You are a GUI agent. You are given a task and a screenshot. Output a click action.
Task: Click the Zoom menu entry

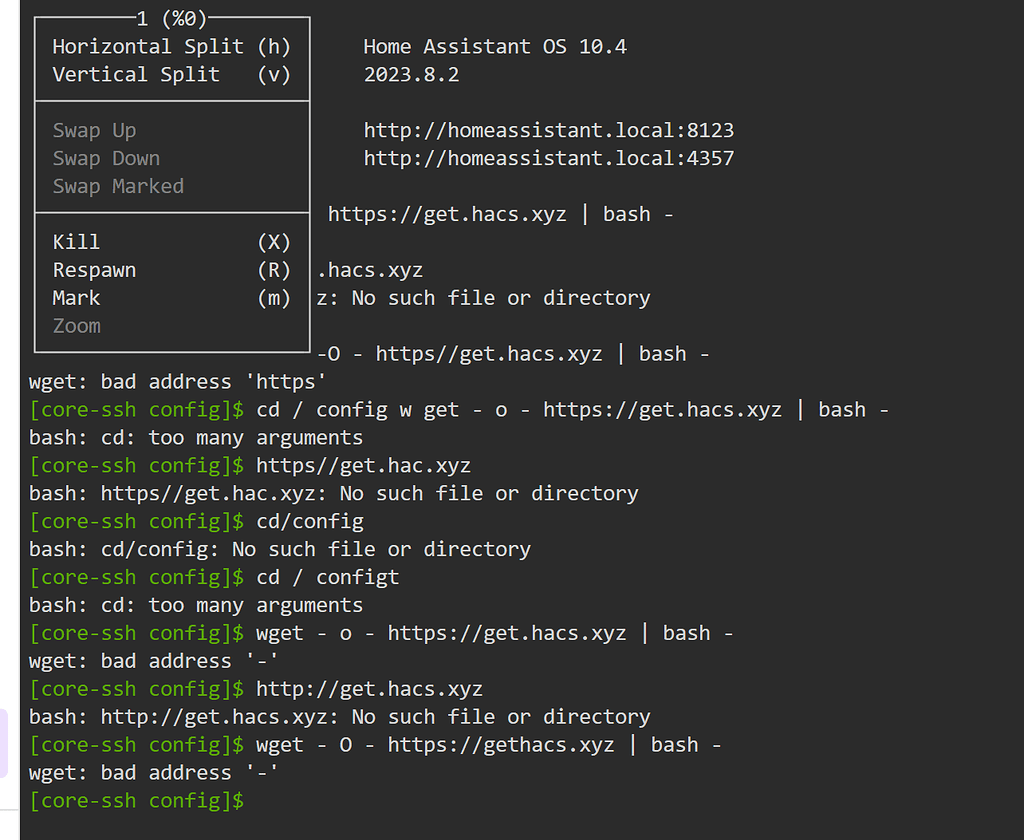pyautogui.click(x=77, y=326)
